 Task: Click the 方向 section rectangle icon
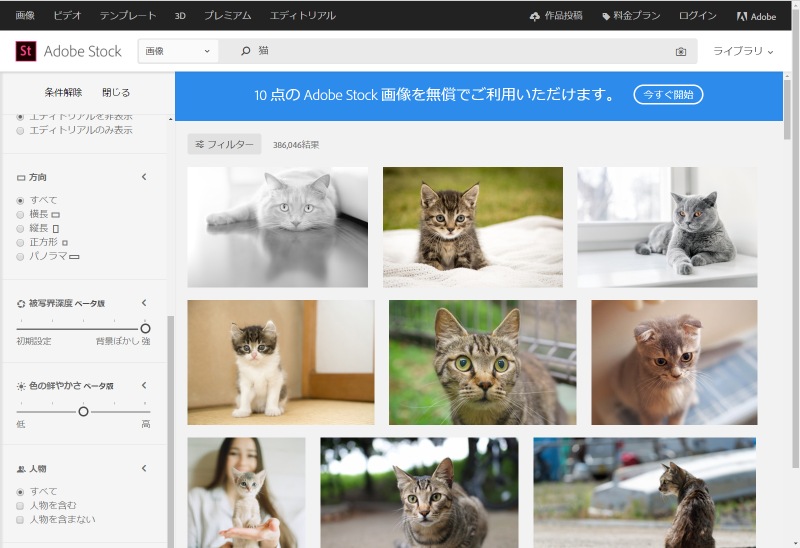click(21, 178)
